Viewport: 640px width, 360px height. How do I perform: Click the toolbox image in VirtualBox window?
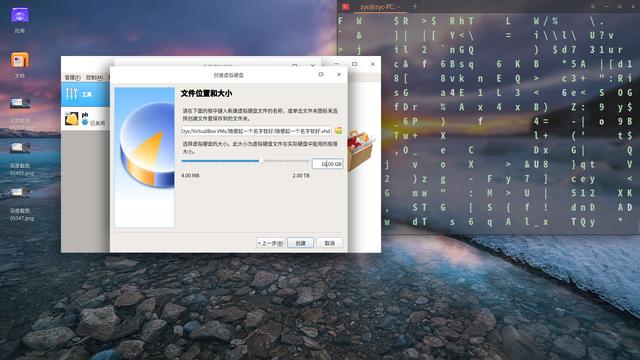[x=361, y=150]
